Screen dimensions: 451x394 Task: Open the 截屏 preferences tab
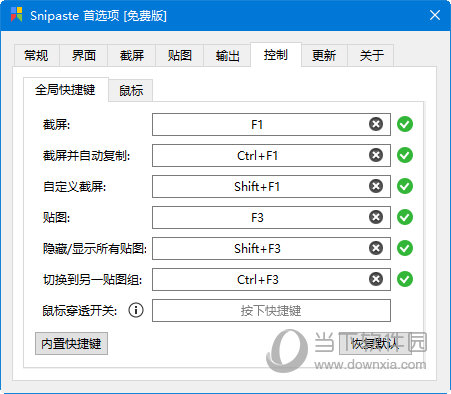coord(132,55)
